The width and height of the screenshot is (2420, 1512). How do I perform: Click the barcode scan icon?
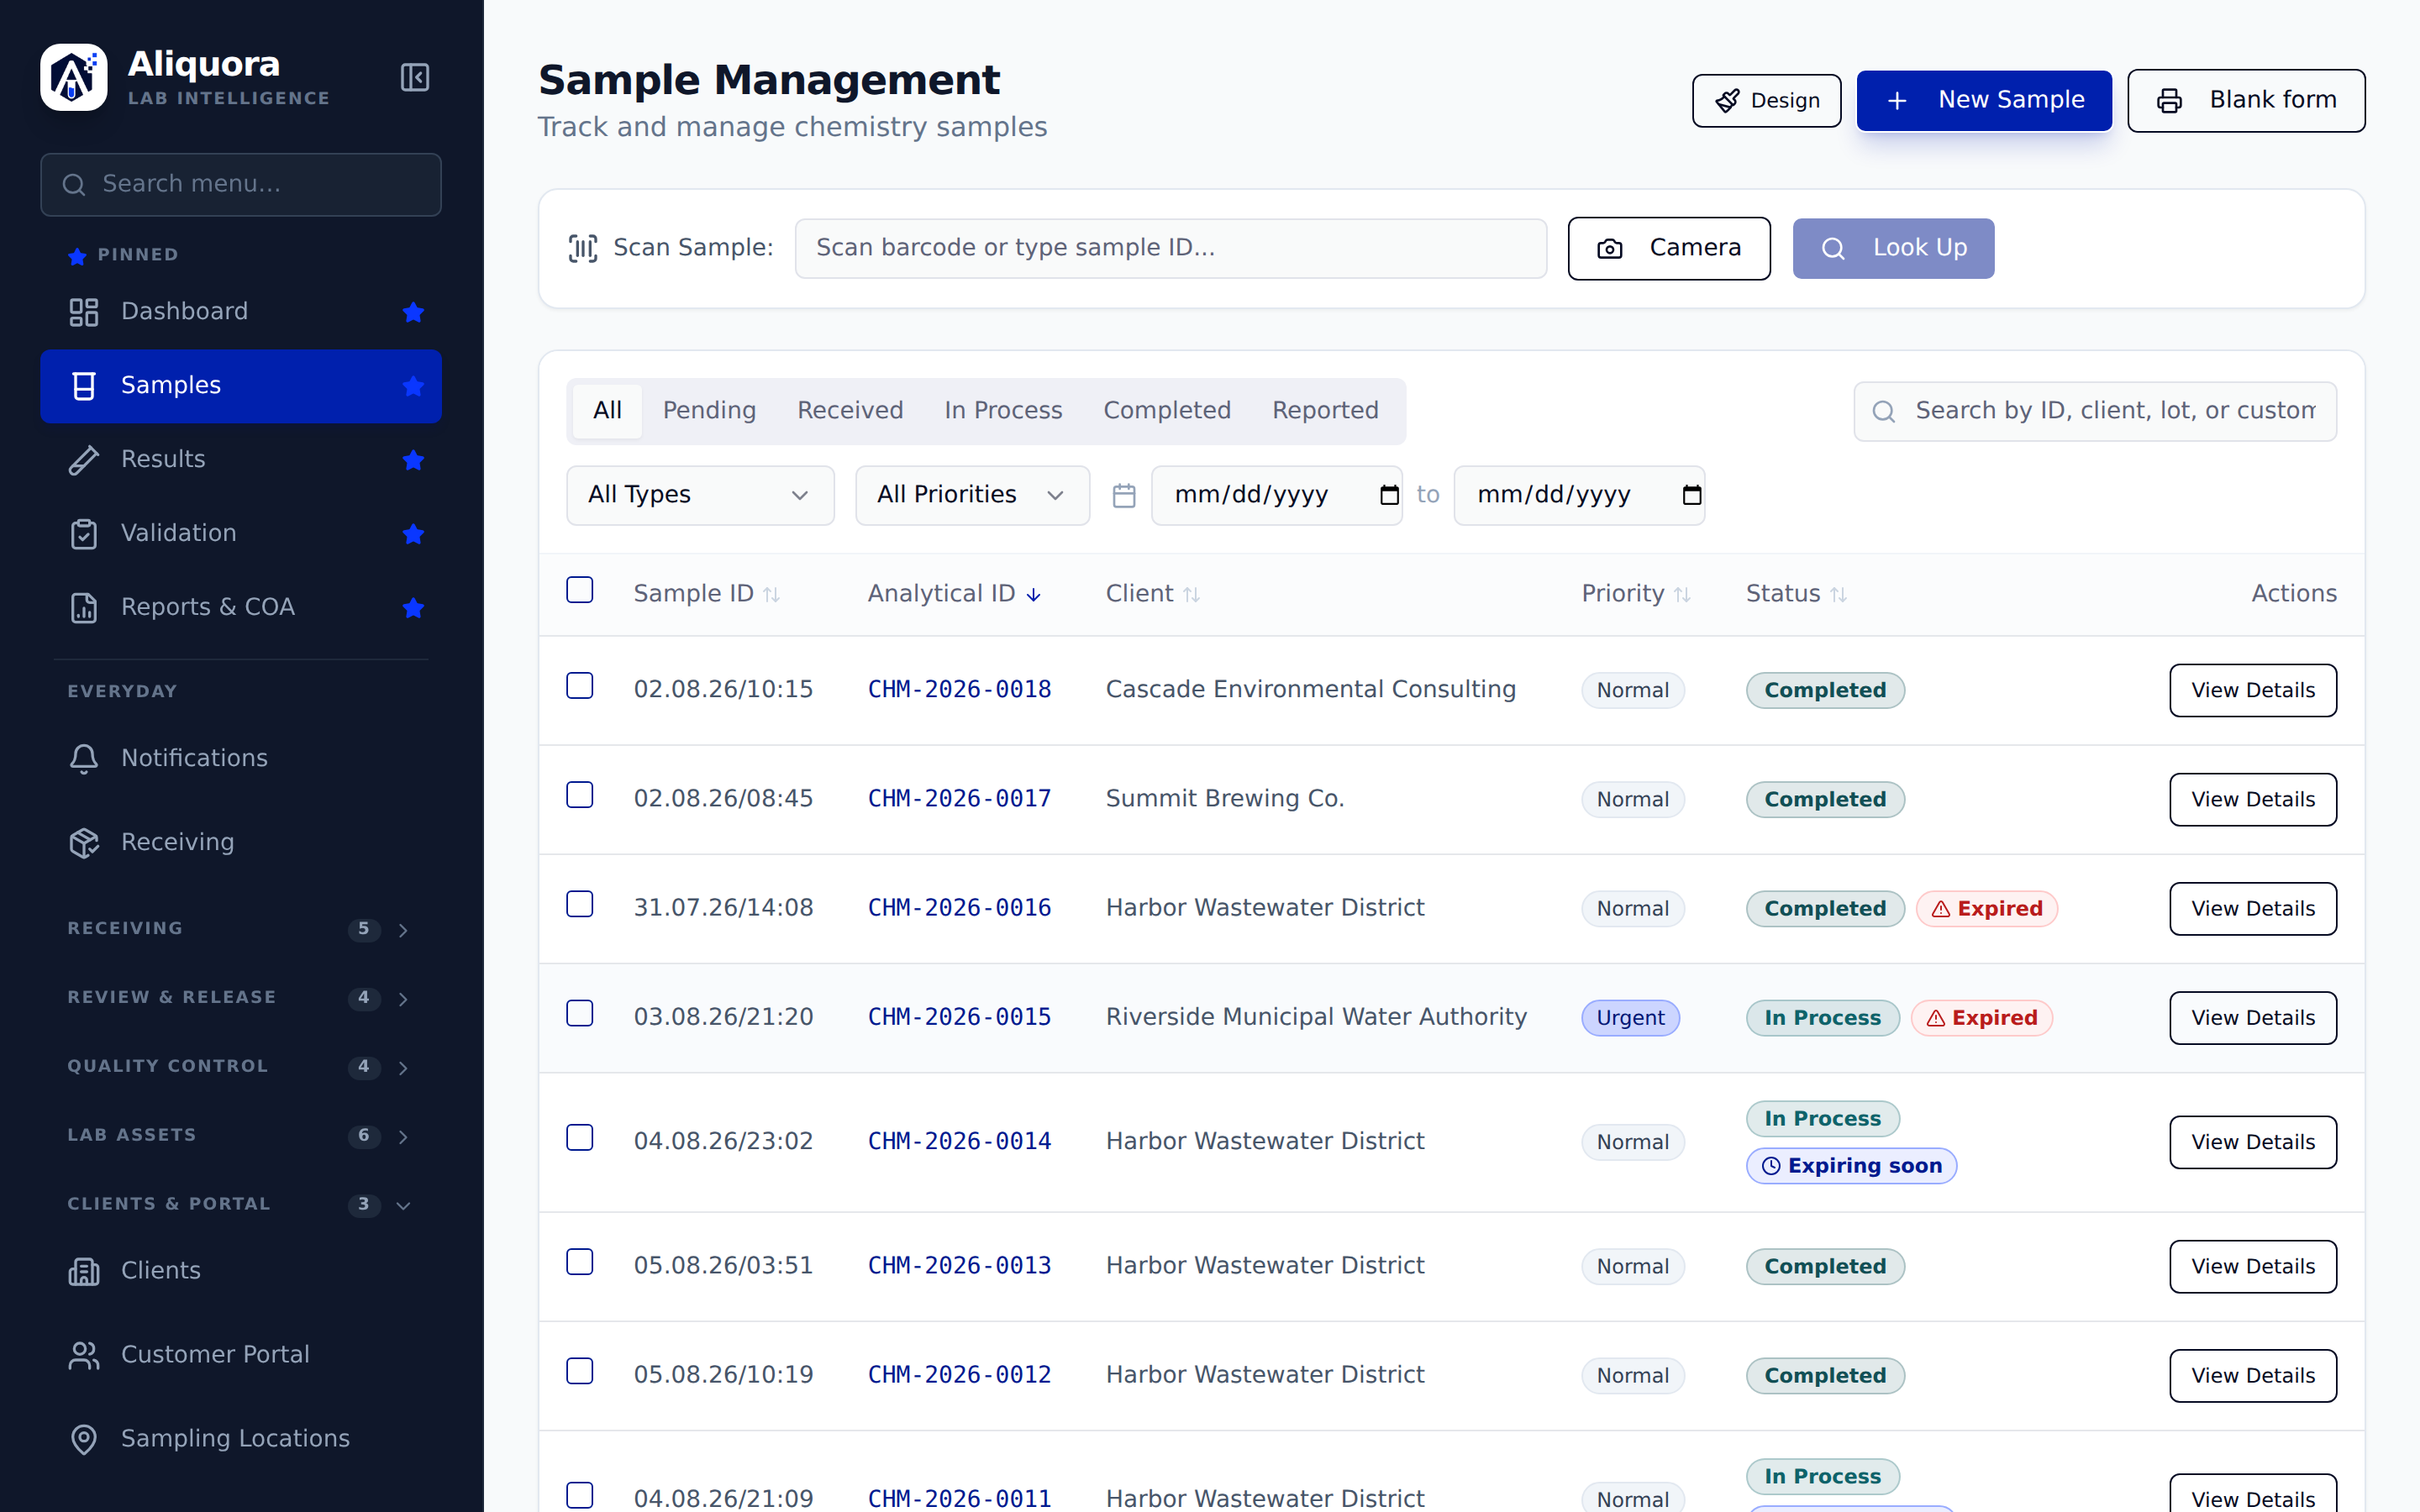point(583,248)
